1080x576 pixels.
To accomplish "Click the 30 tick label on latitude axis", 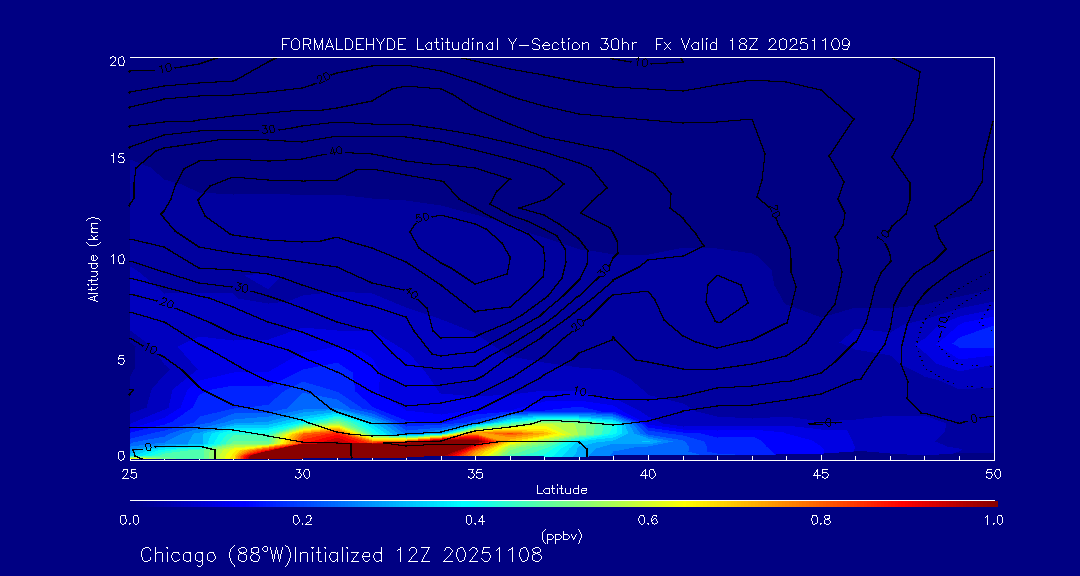I will [x=303, y=473].
